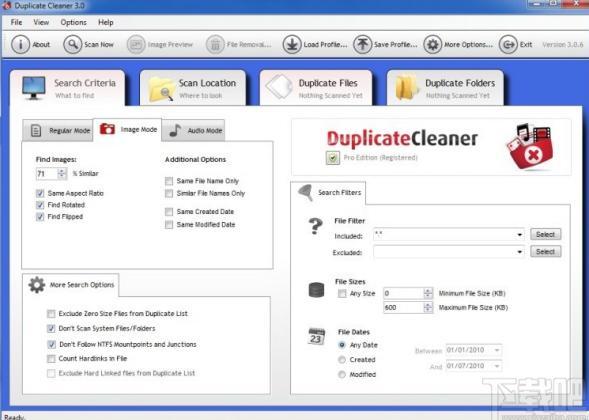This screenshot has height=420, width=589.
Task: Start scan with Scan Now magnifier icon
Action: (x=72, y=44)
